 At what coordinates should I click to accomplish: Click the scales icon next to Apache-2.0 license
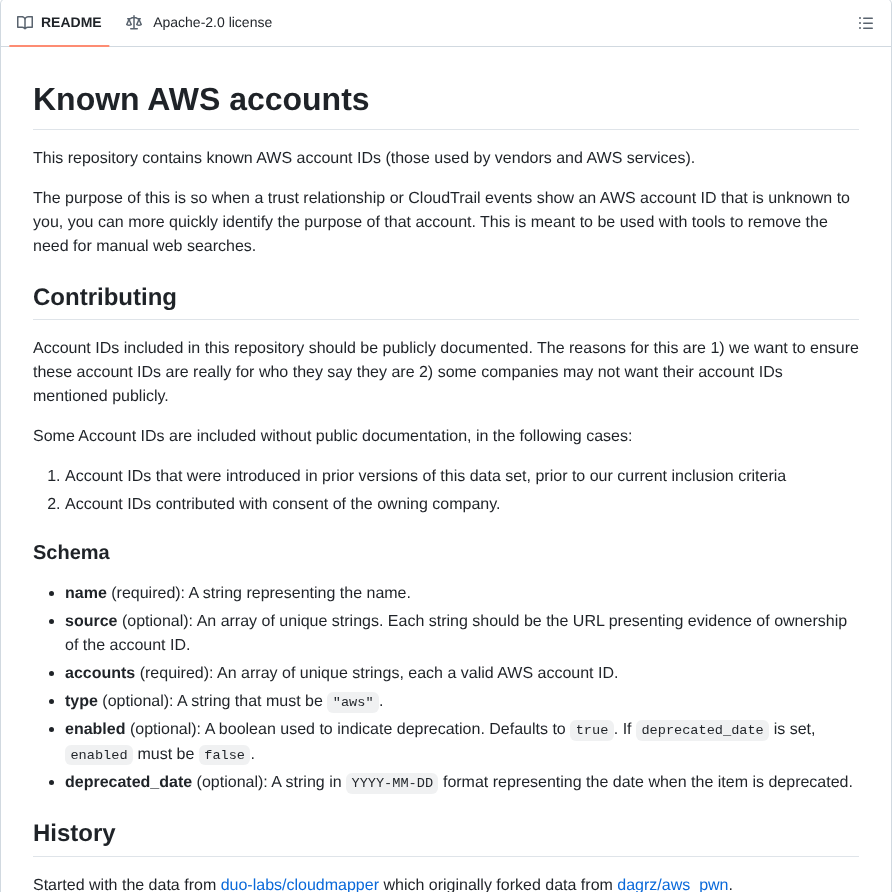134,22
